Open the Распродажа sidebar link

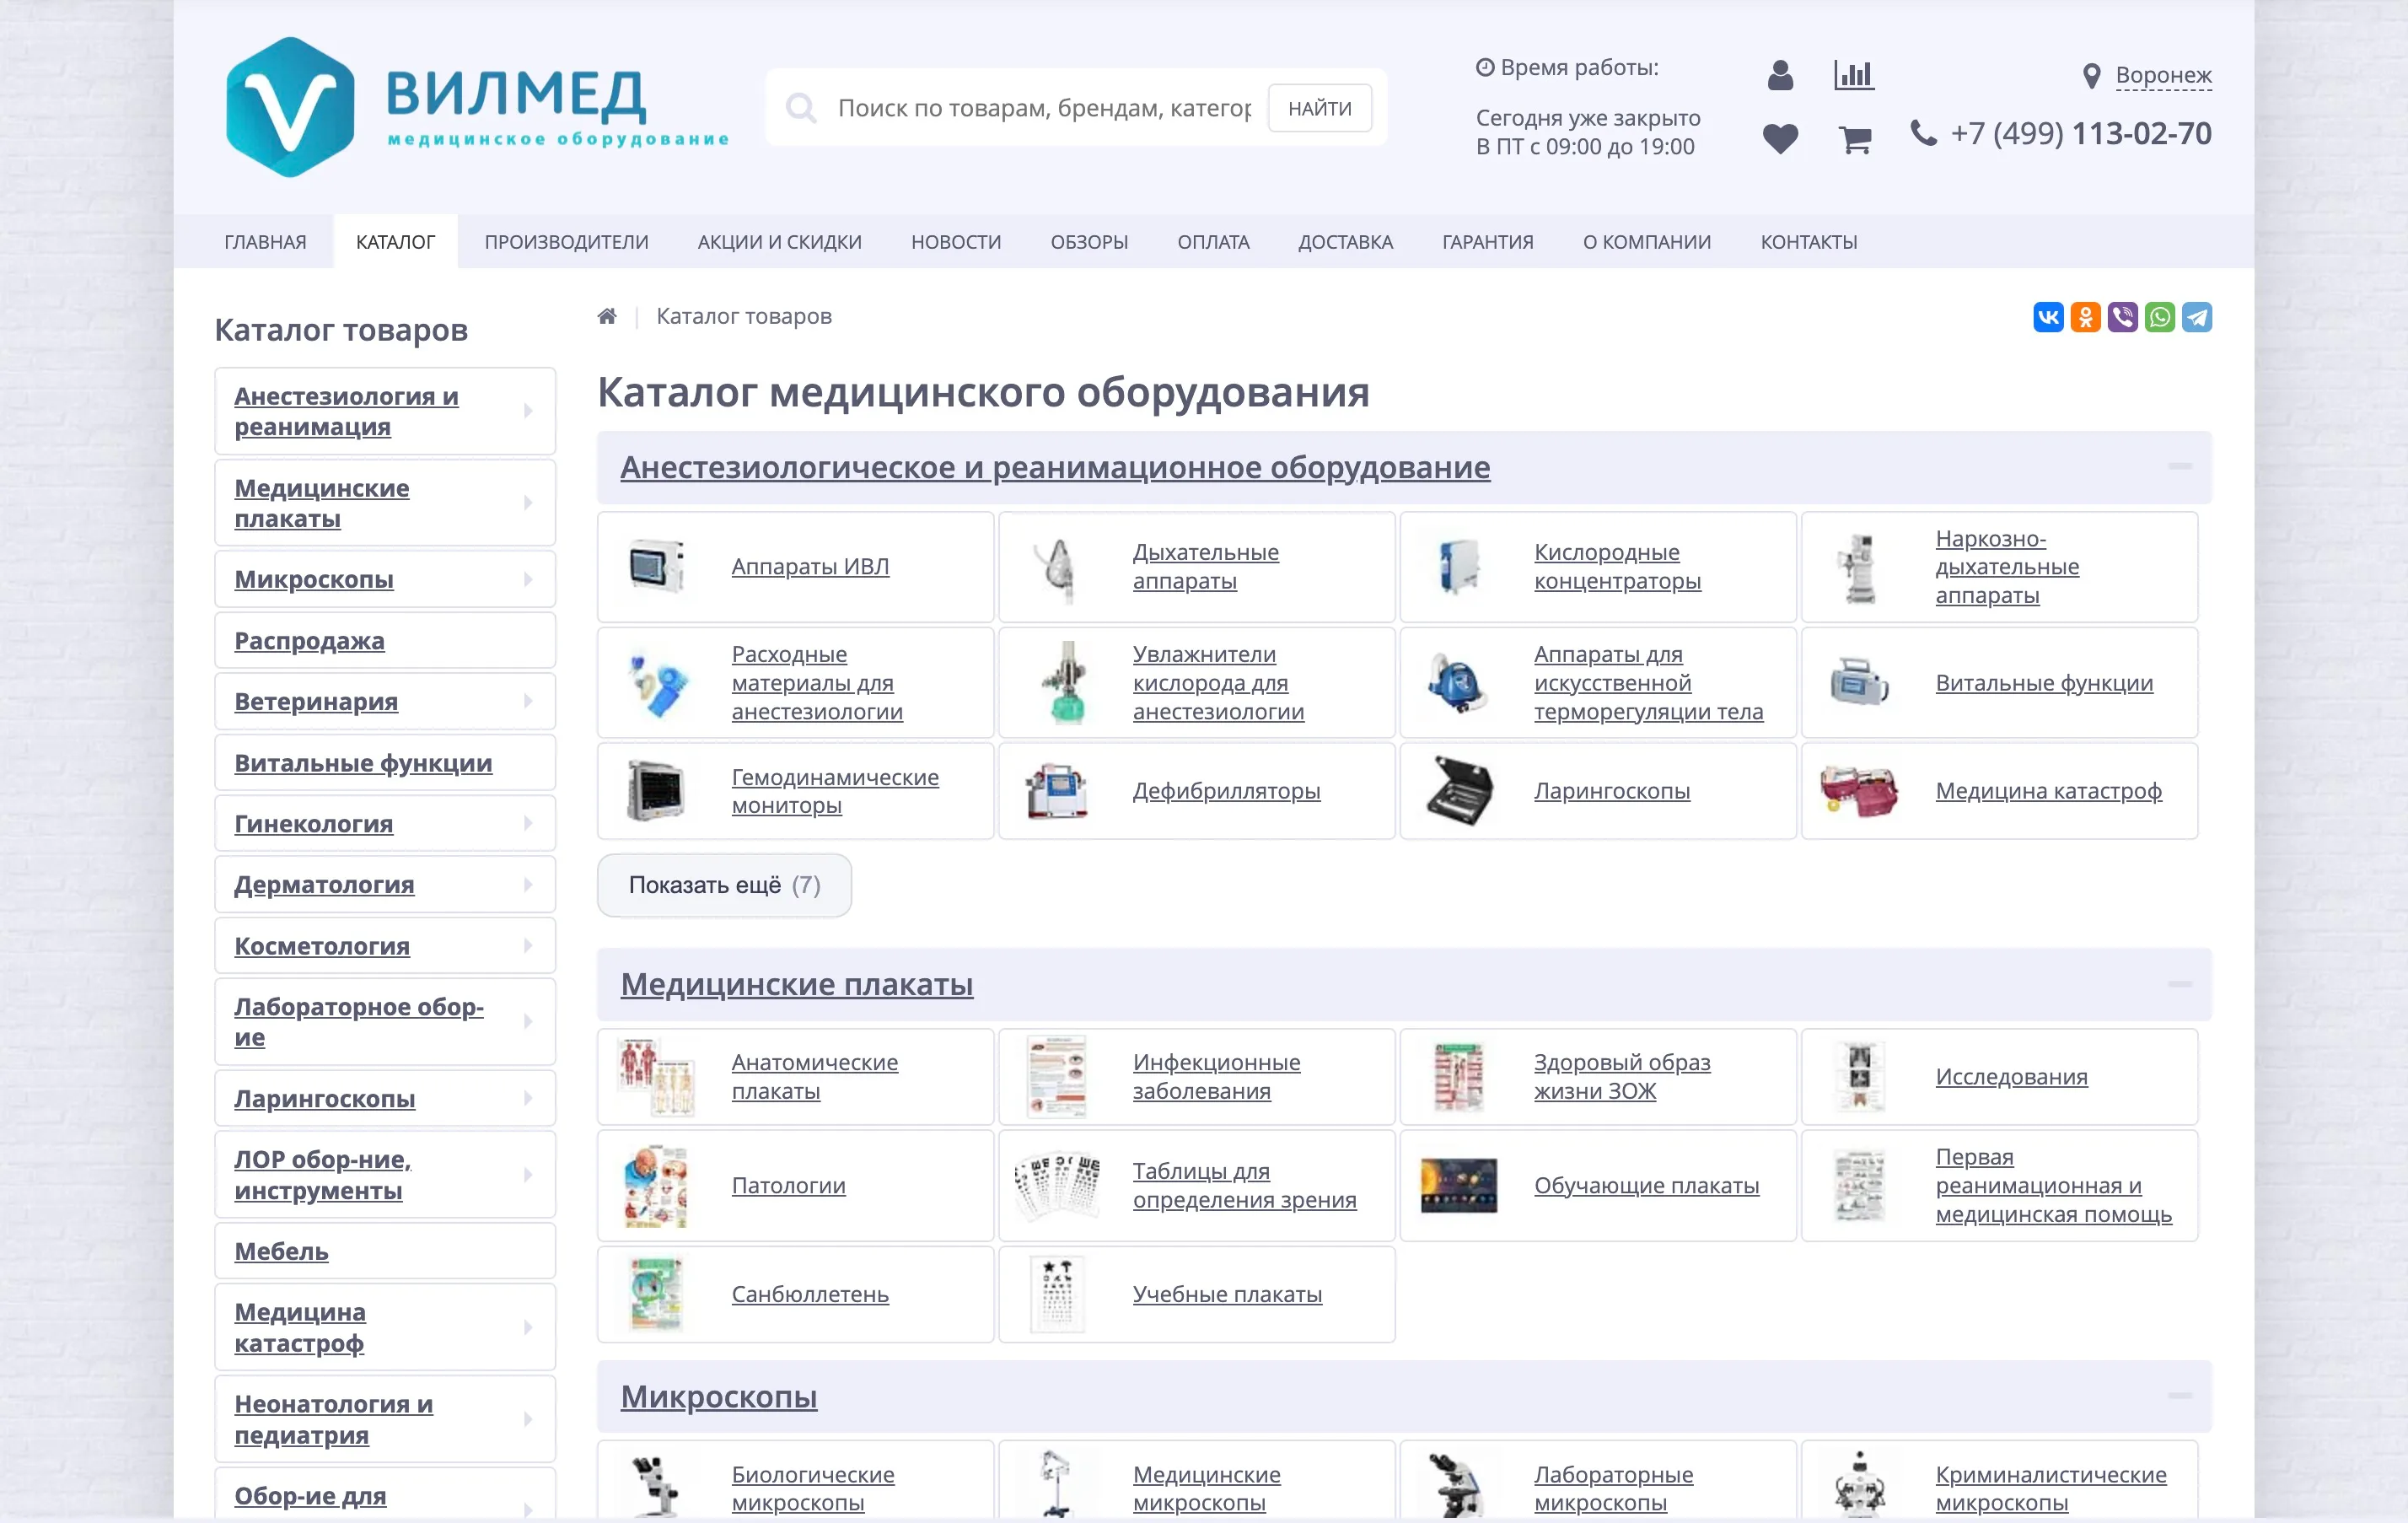(309, 640)
